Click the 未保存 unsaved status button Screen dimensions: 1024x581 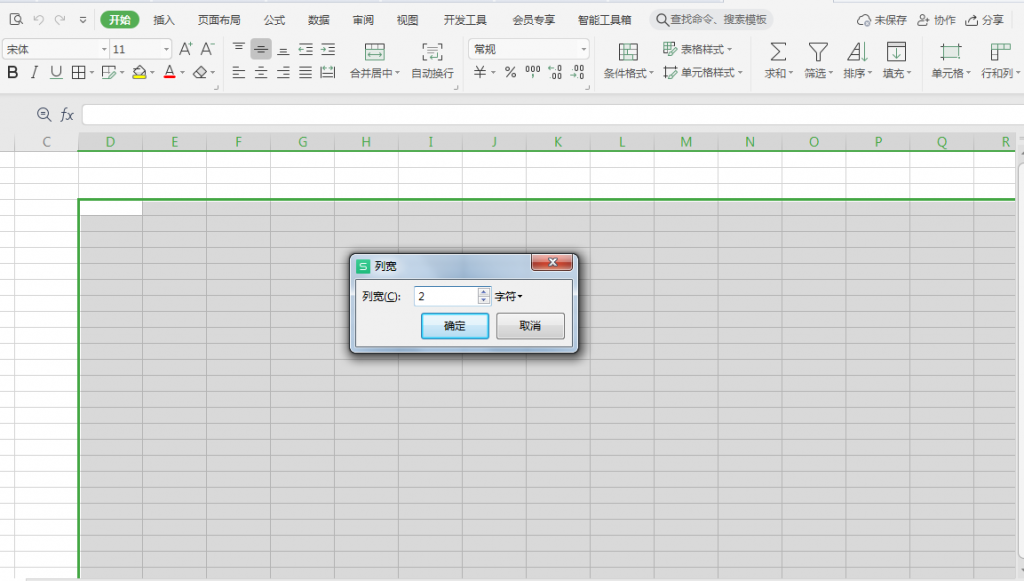[882, 20]
